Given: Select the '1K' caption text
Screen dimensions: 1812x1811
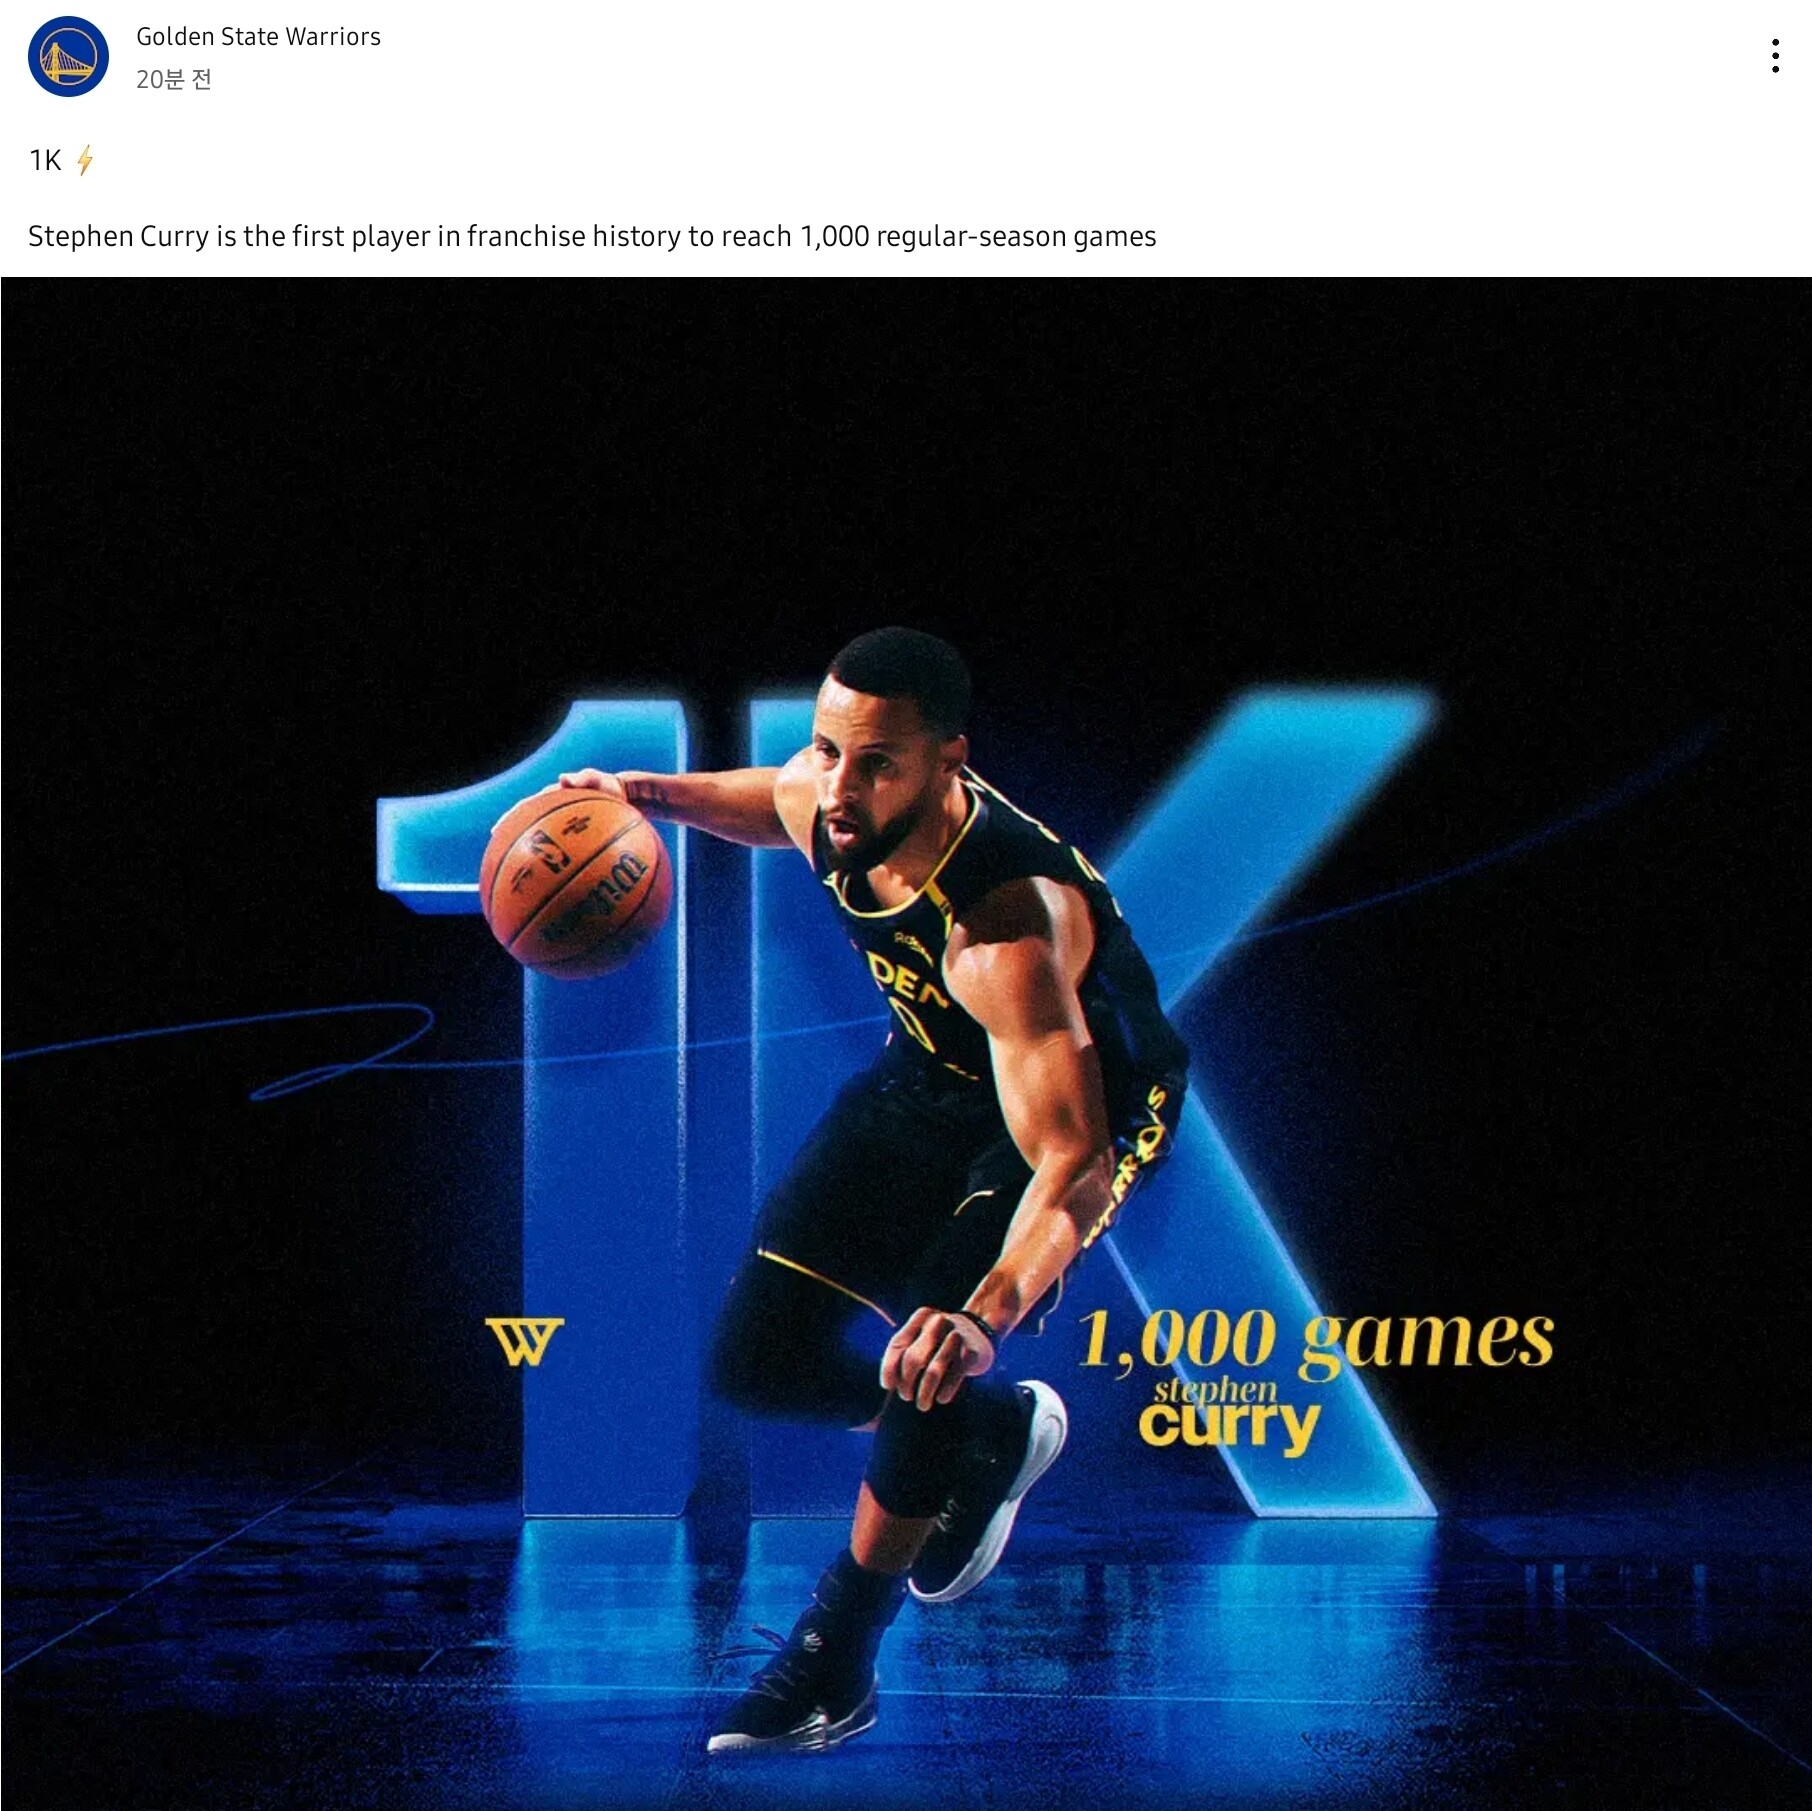Looking at the screenshot, I should (x=45, y=160).
